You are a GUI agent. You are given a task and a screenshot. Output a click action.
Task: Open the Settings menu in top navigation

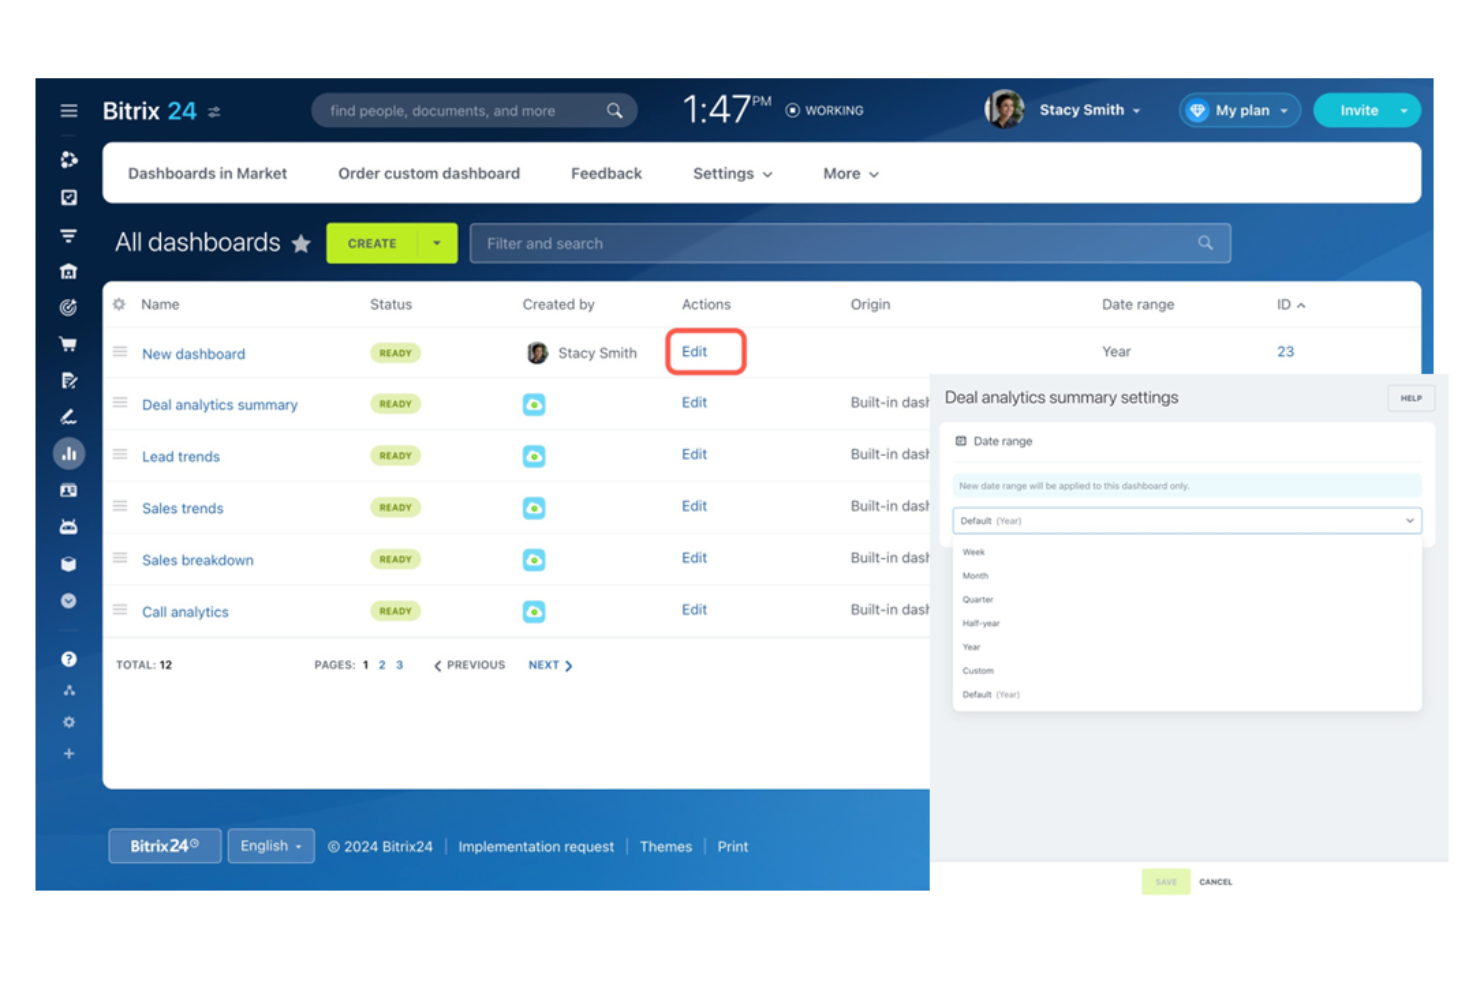pyautogui.click(x=731, y=173)
